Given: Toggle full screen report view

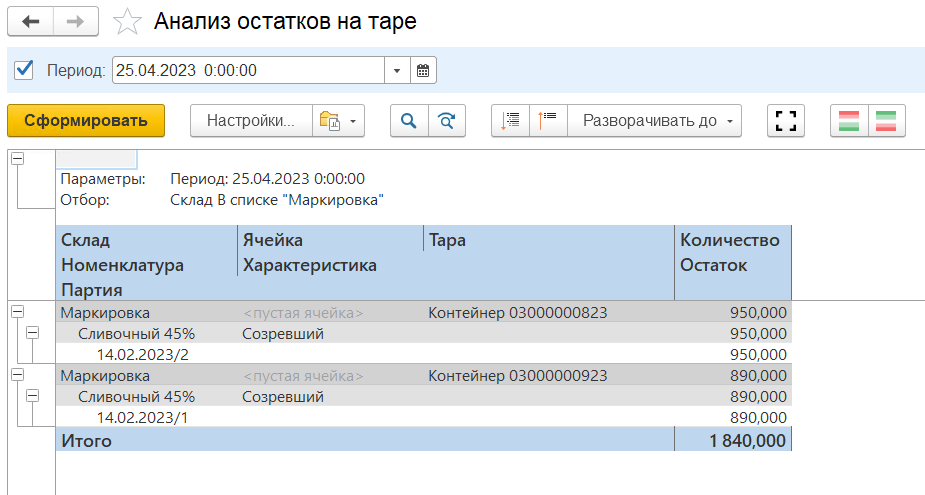Looking at the screenshot, I should pyautogui.click(x=786, y=121).
